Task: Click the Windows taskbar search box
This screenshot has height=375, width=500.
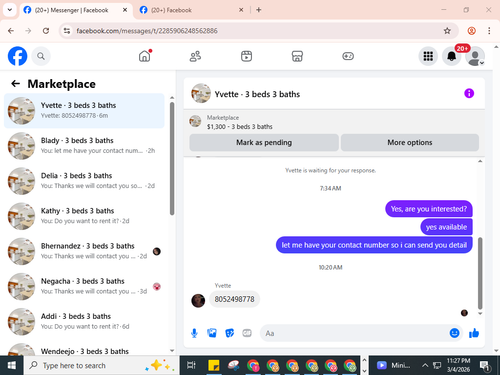Action: (101, 366)
